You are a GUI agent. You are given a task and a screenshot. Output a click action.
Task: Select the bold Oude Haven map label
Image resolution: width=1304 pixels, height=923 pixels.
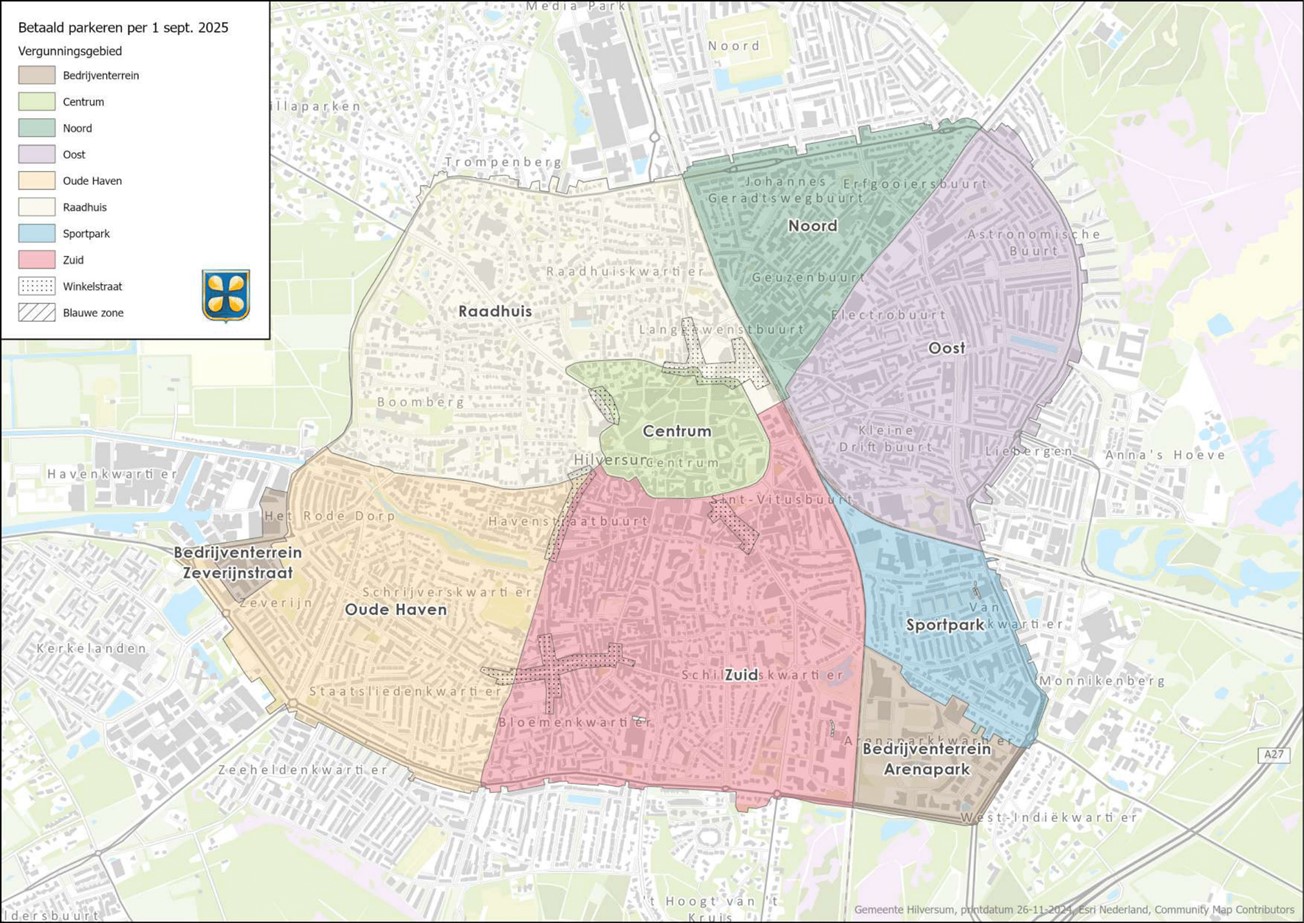coord(395,609)
